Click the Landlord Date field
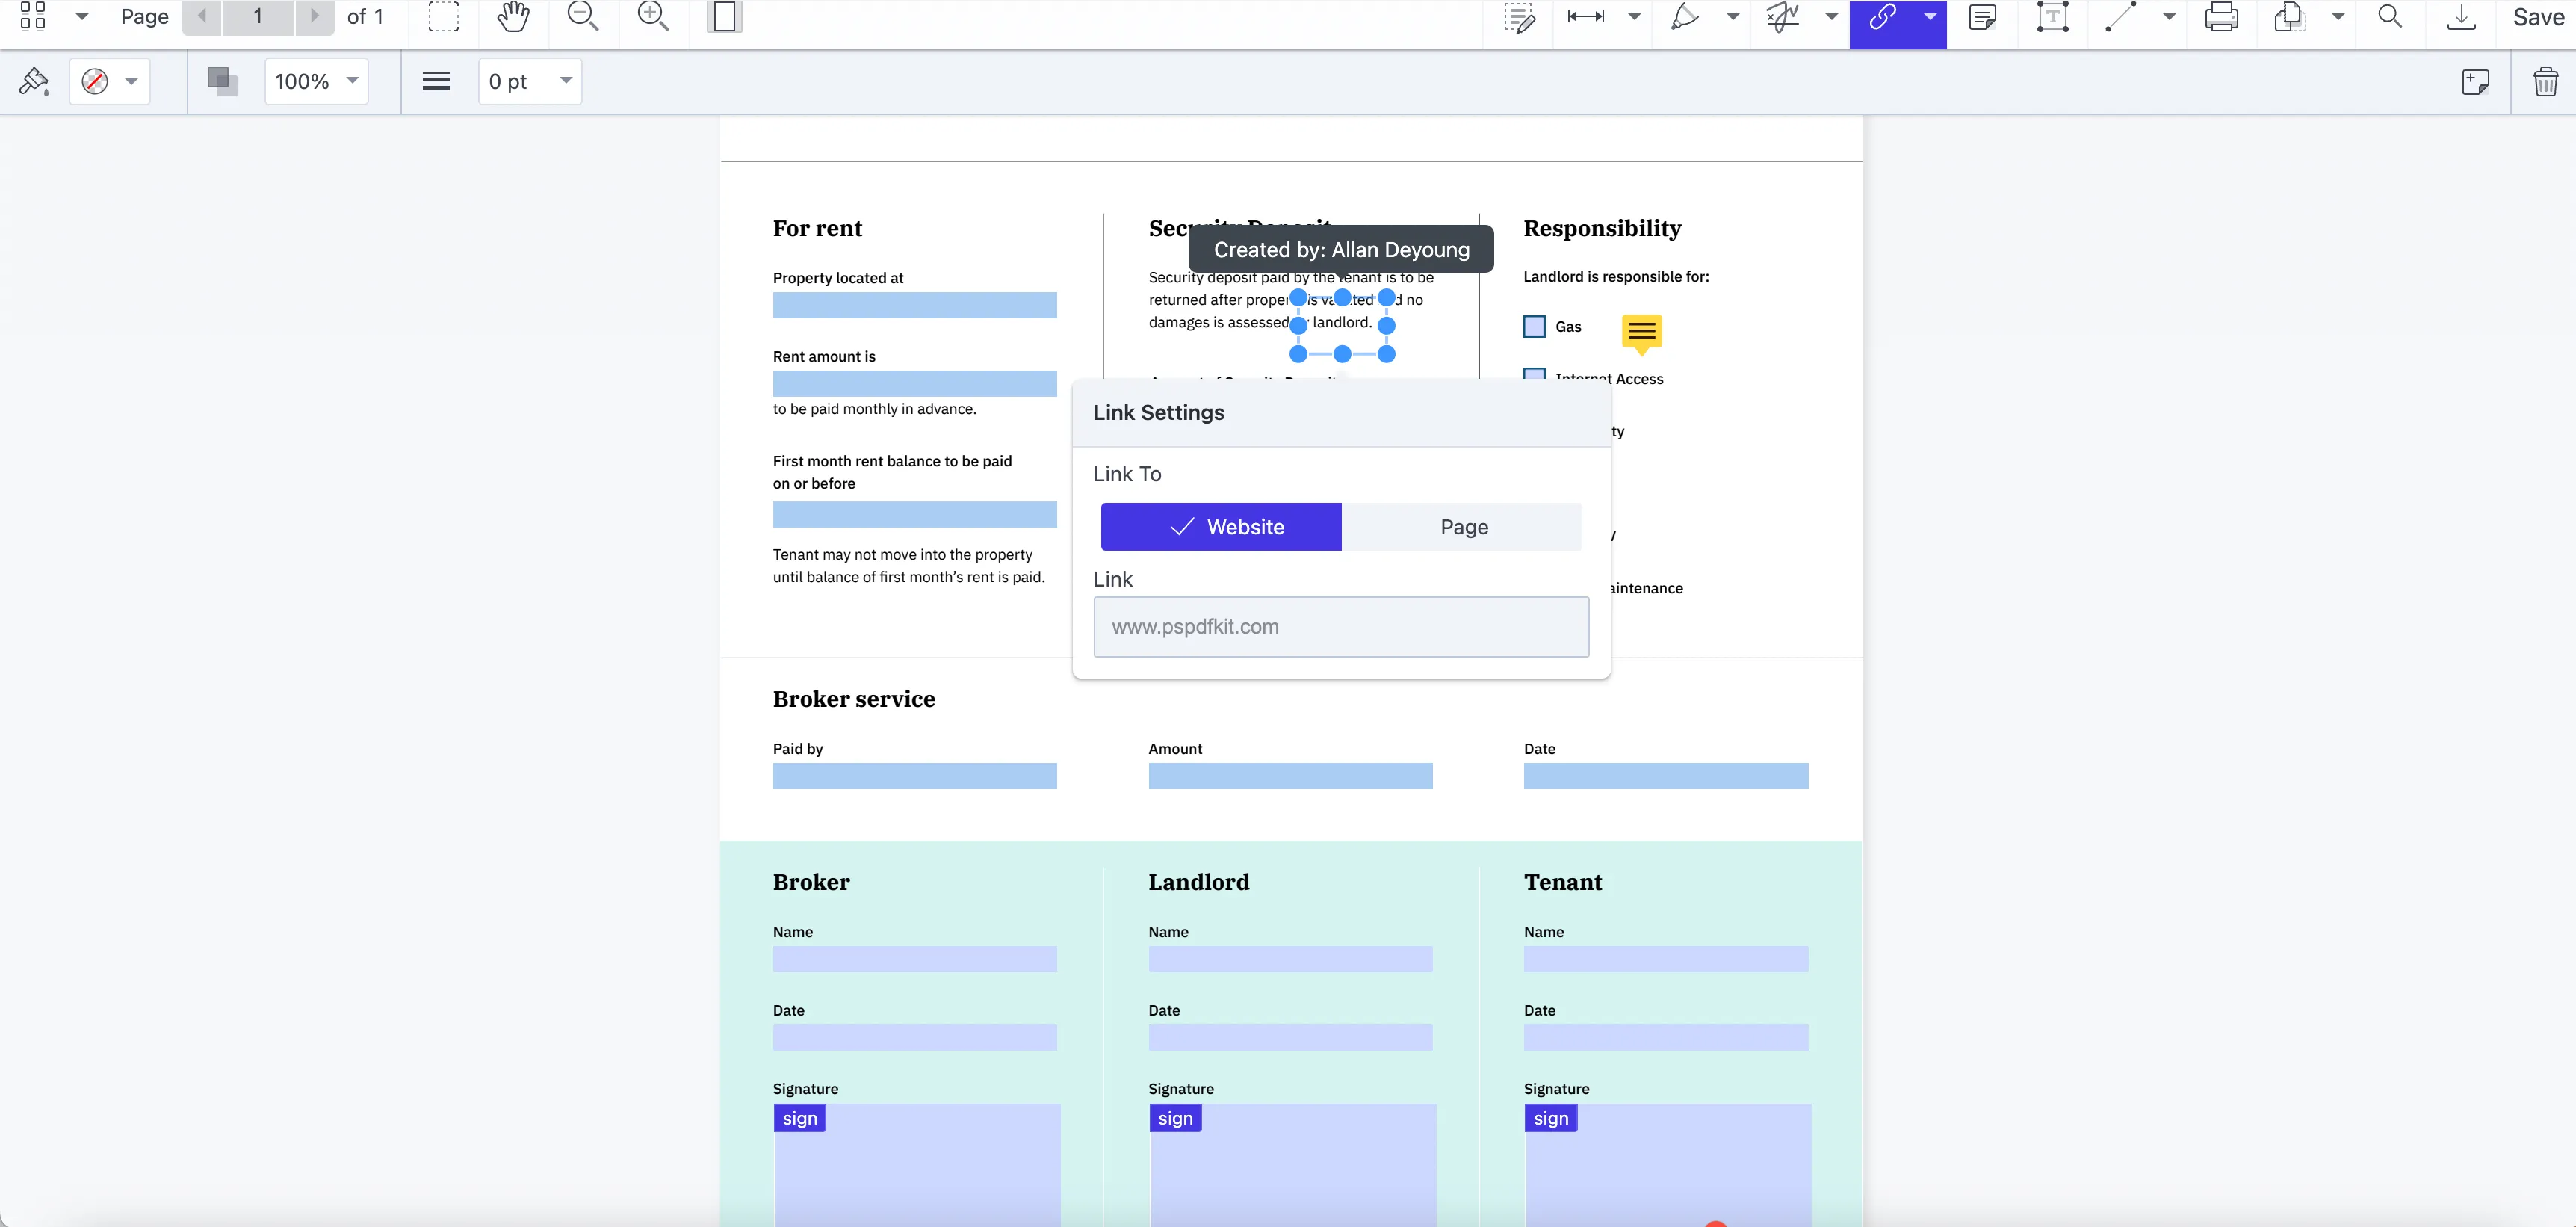Image resolution: width=2576 pixels, height=1227 pixels. pos(1290,1038)
